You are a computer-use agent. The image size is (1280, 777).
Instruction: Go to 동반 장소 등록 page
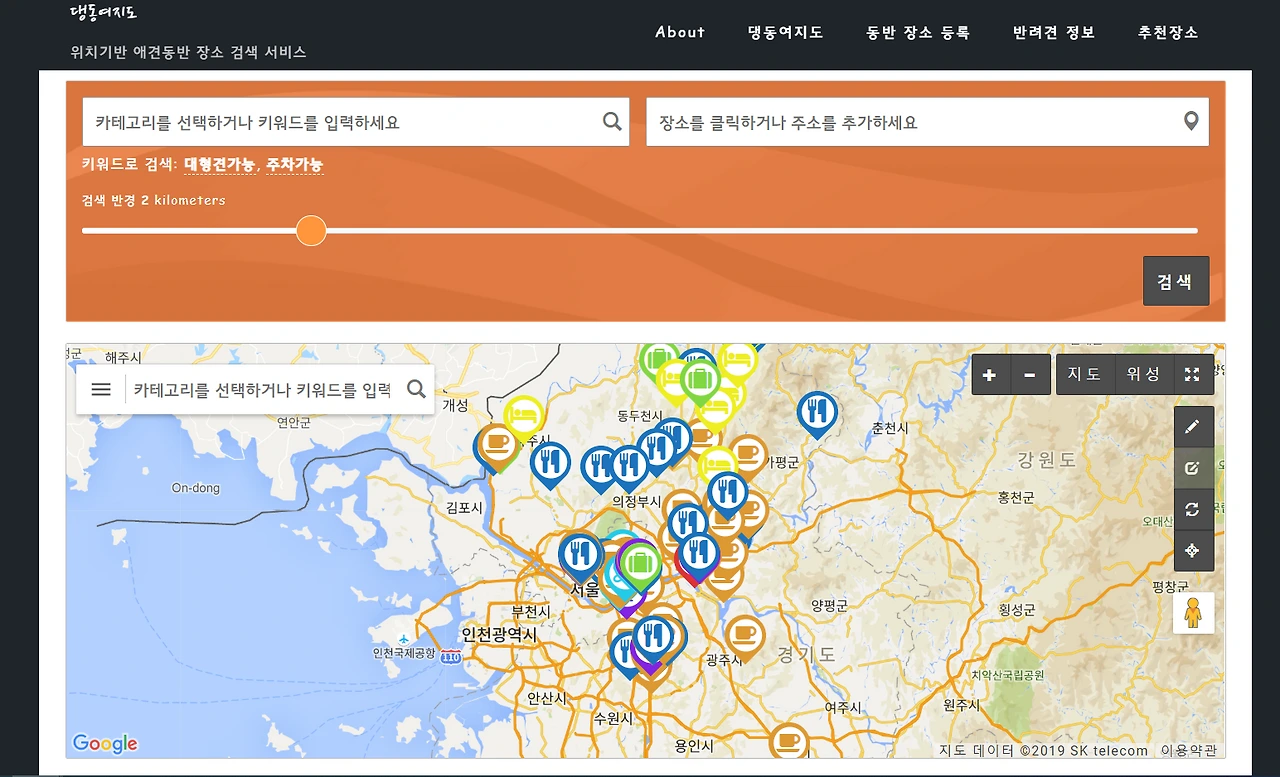tap(918, 32)
